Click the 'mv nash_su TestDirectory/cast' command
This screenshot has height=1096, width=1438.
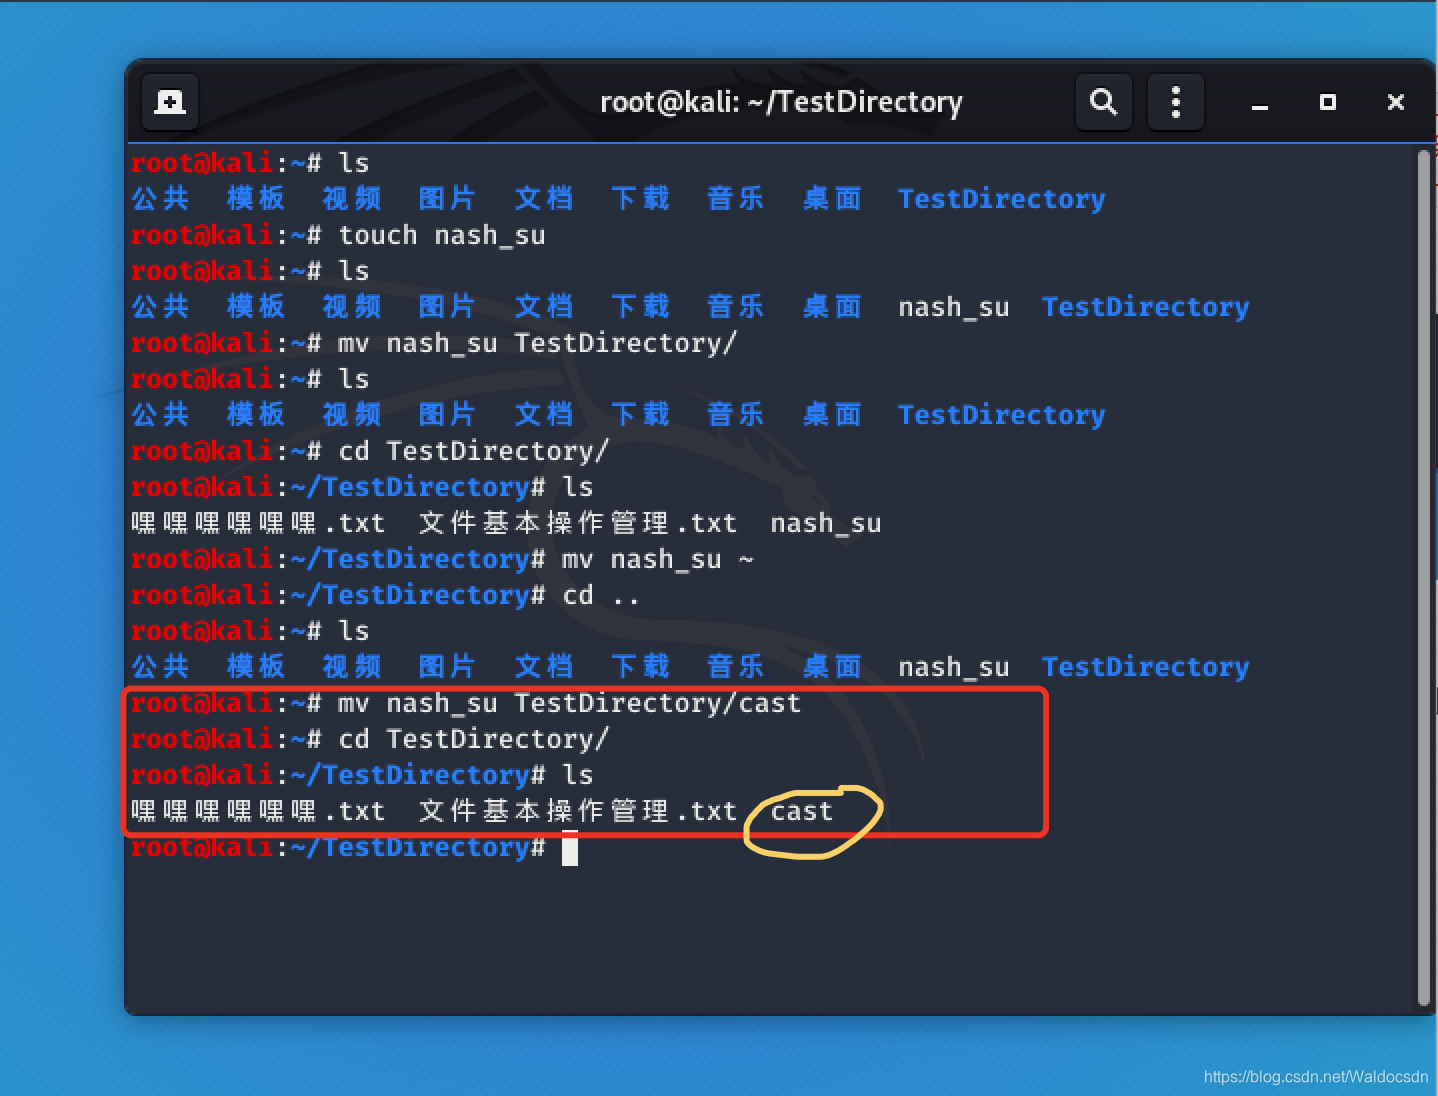(569, 703)
